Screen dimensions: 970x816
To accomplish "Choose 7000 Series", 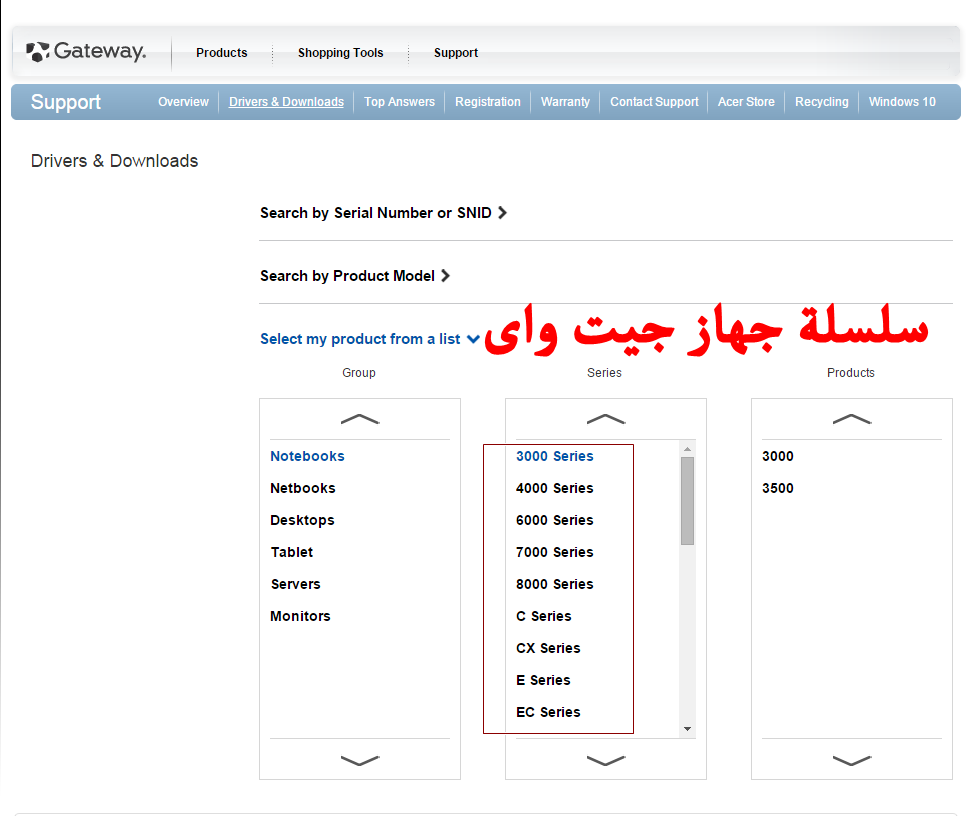I will [x=554, y=552].
